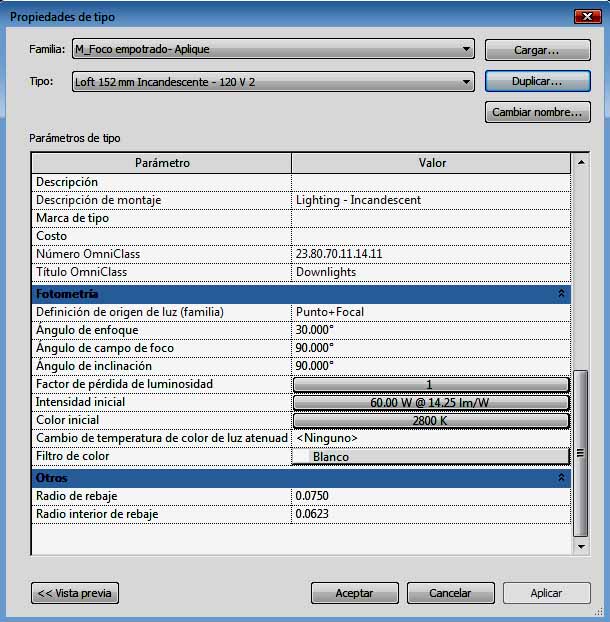Click the Parámetro column header

(x=162, y=163)
